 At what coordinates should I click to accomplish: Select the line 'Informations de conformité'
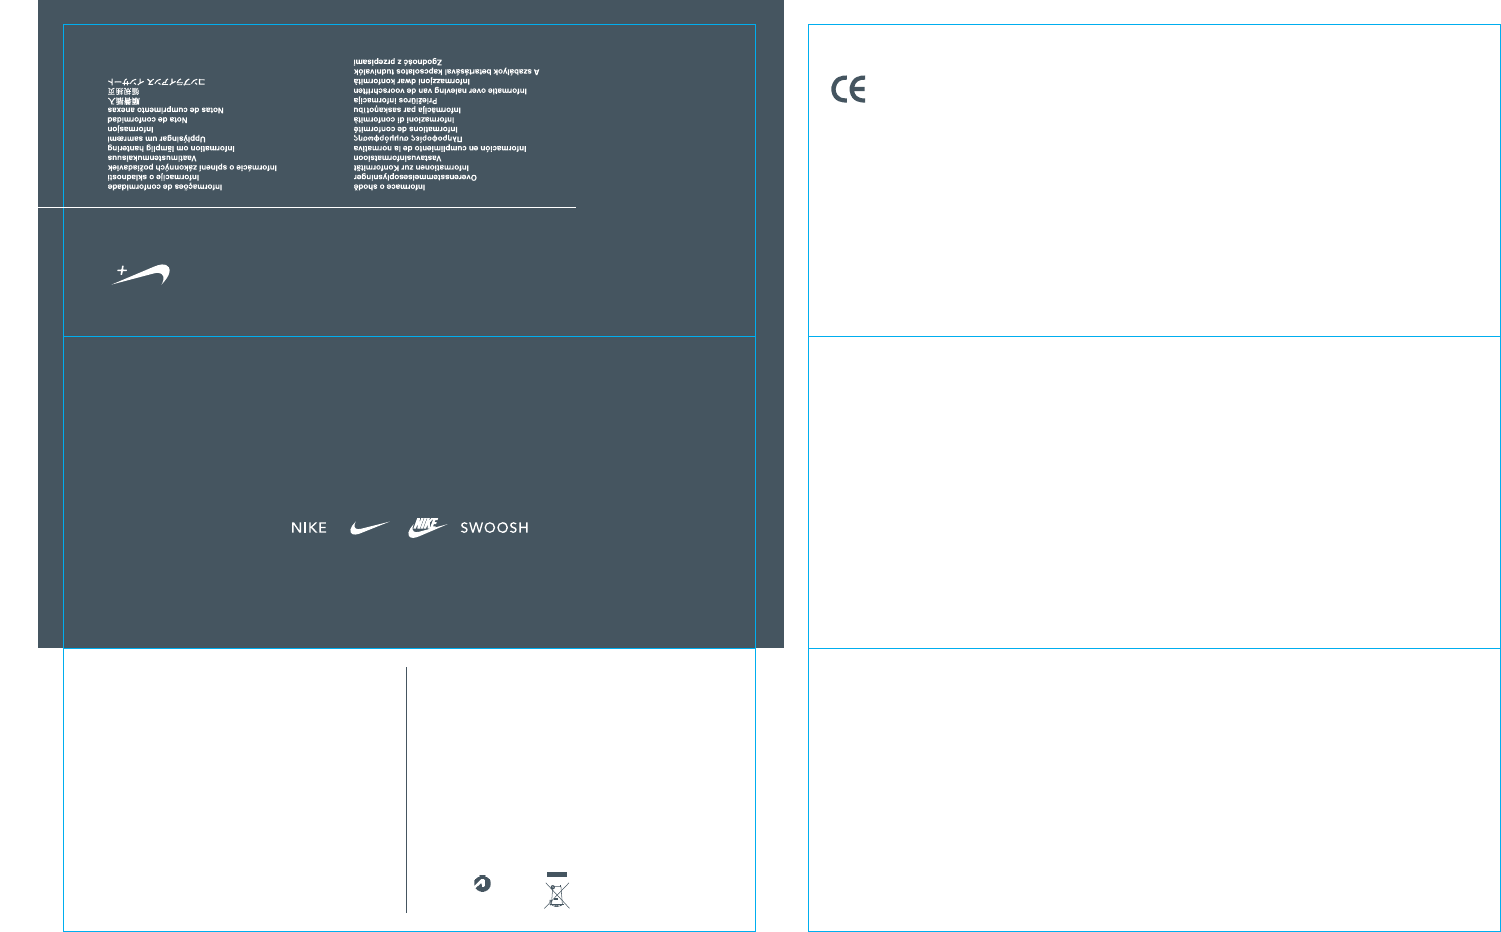click(x=405, y=128)
